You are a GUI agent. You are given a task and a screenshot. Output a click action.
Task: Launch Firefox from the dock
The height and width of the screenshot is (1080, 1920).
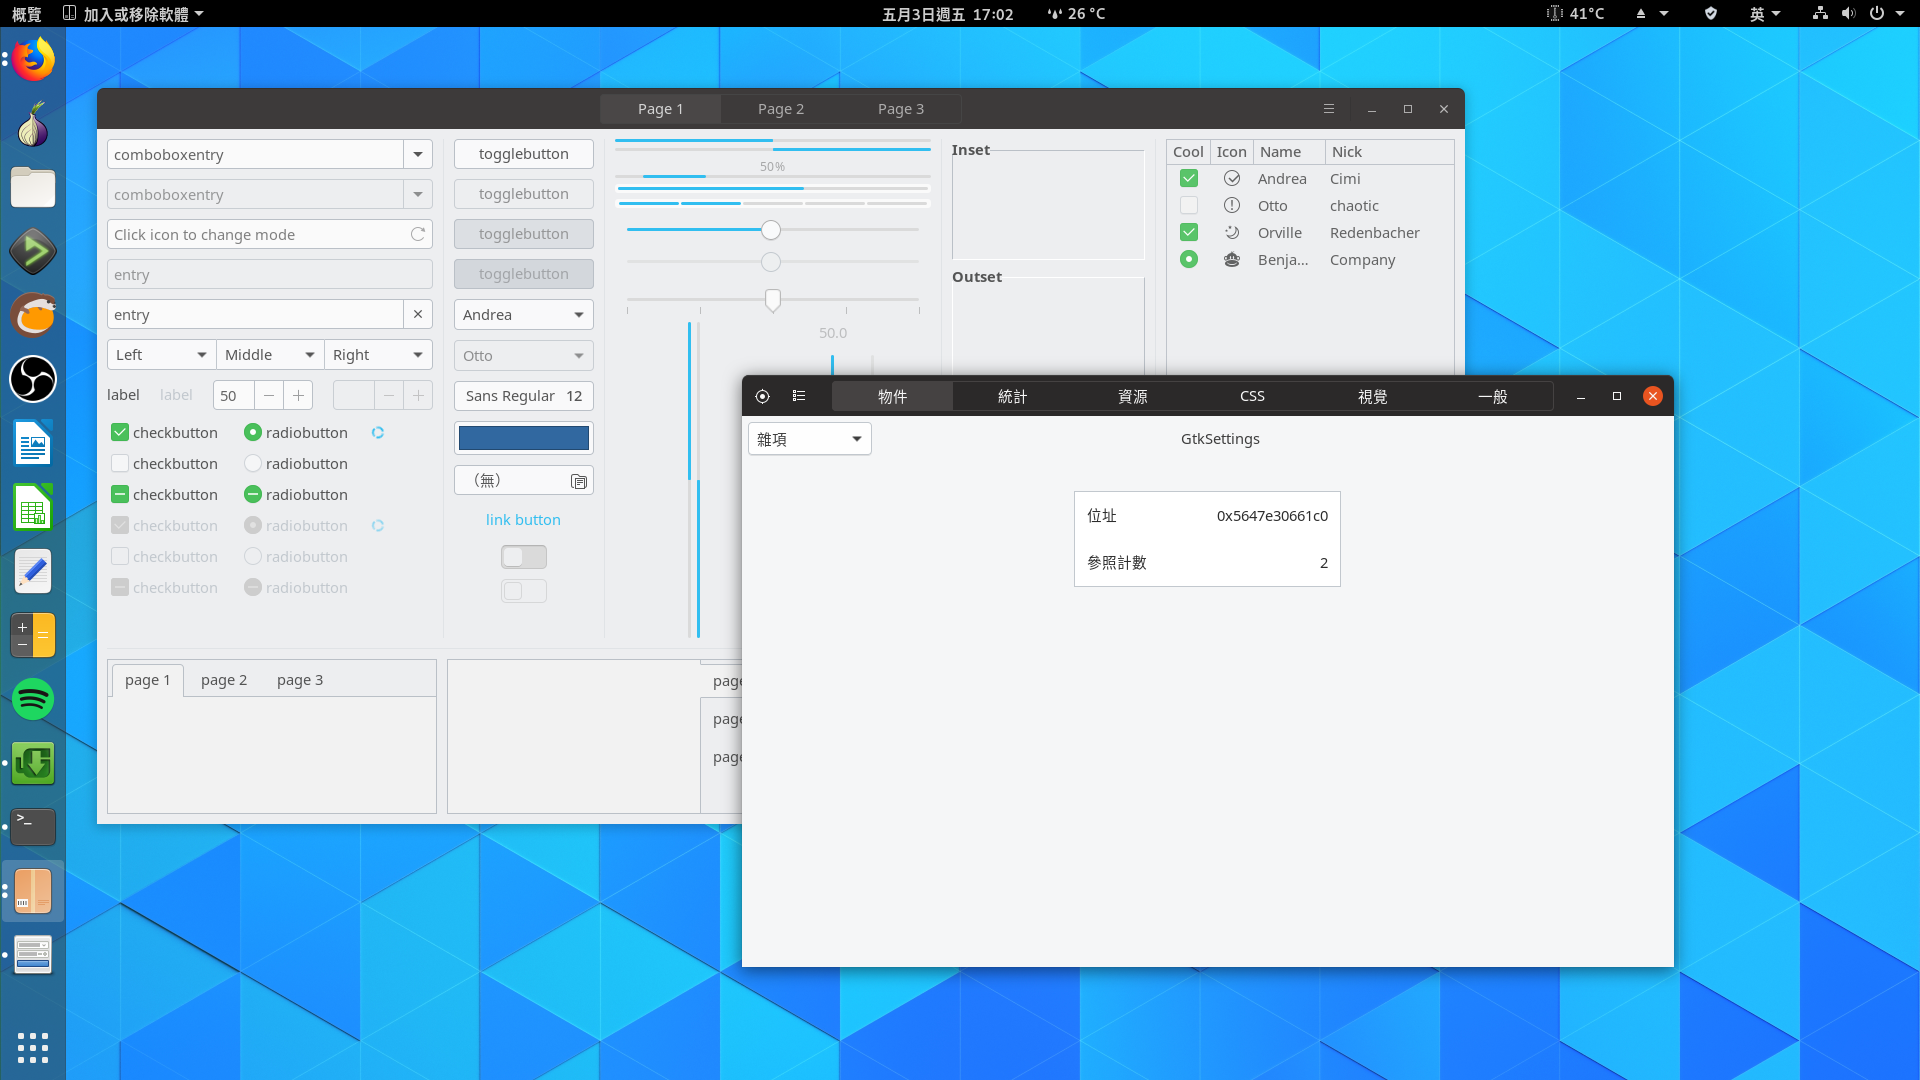[x=33, y=60]
